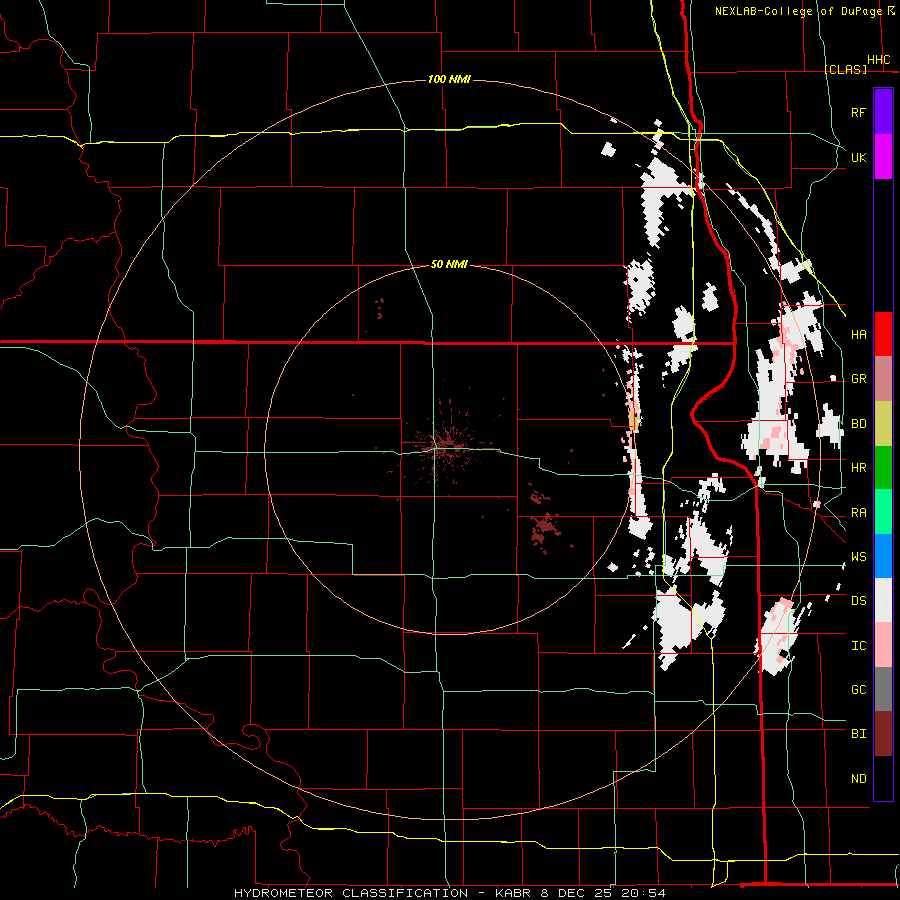
Task: Click the HA legend label
Action: (x=858, y=335)
